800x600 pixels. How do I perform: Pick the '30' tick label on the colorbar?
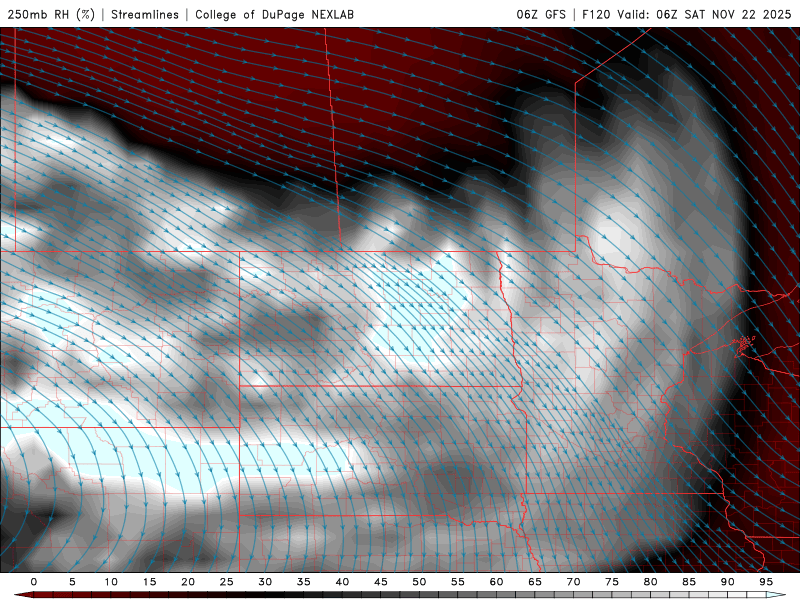[x=265, y=582]
